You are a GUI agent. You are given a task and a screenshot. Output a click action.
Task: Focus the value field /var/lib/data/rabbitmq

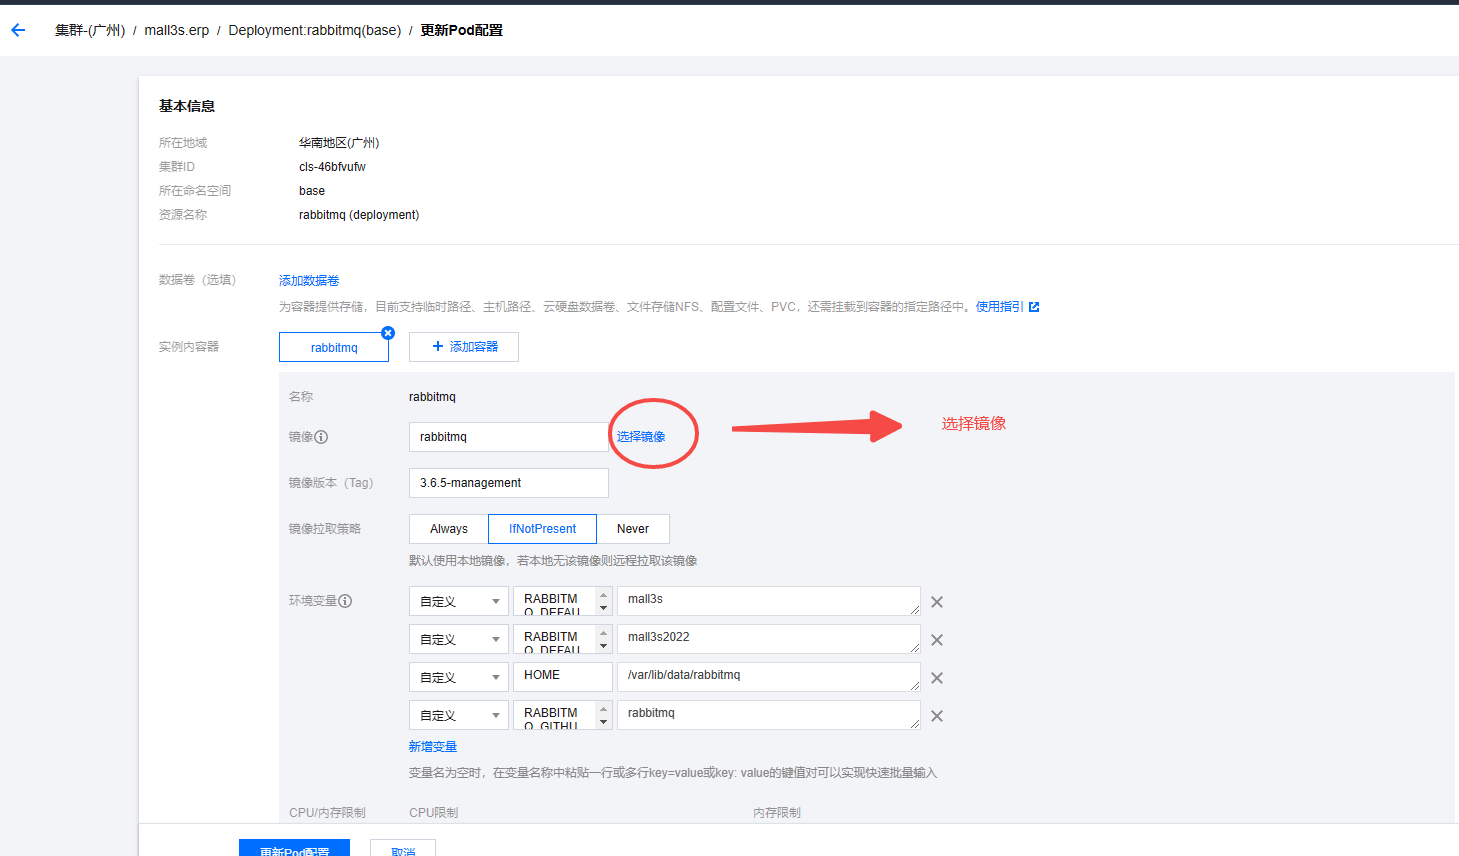pos(769,677)
